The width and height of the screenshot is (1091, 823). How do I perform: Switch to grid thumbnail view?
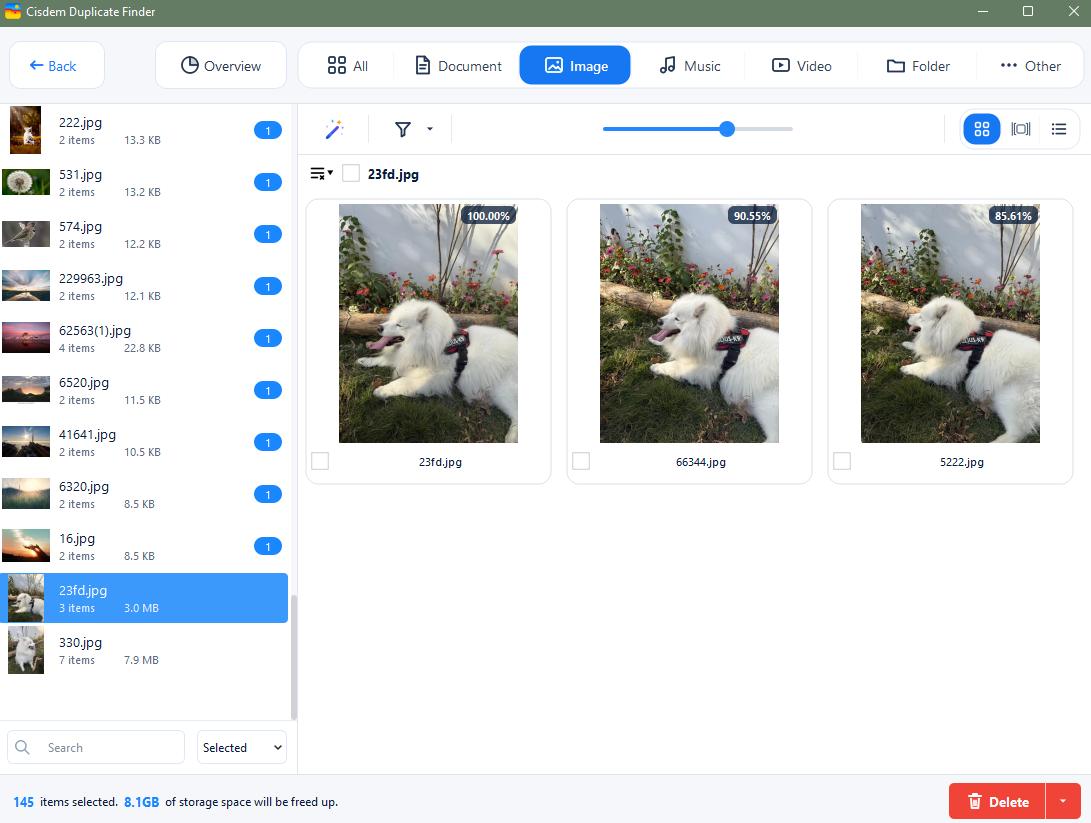(x=981, y=129)
